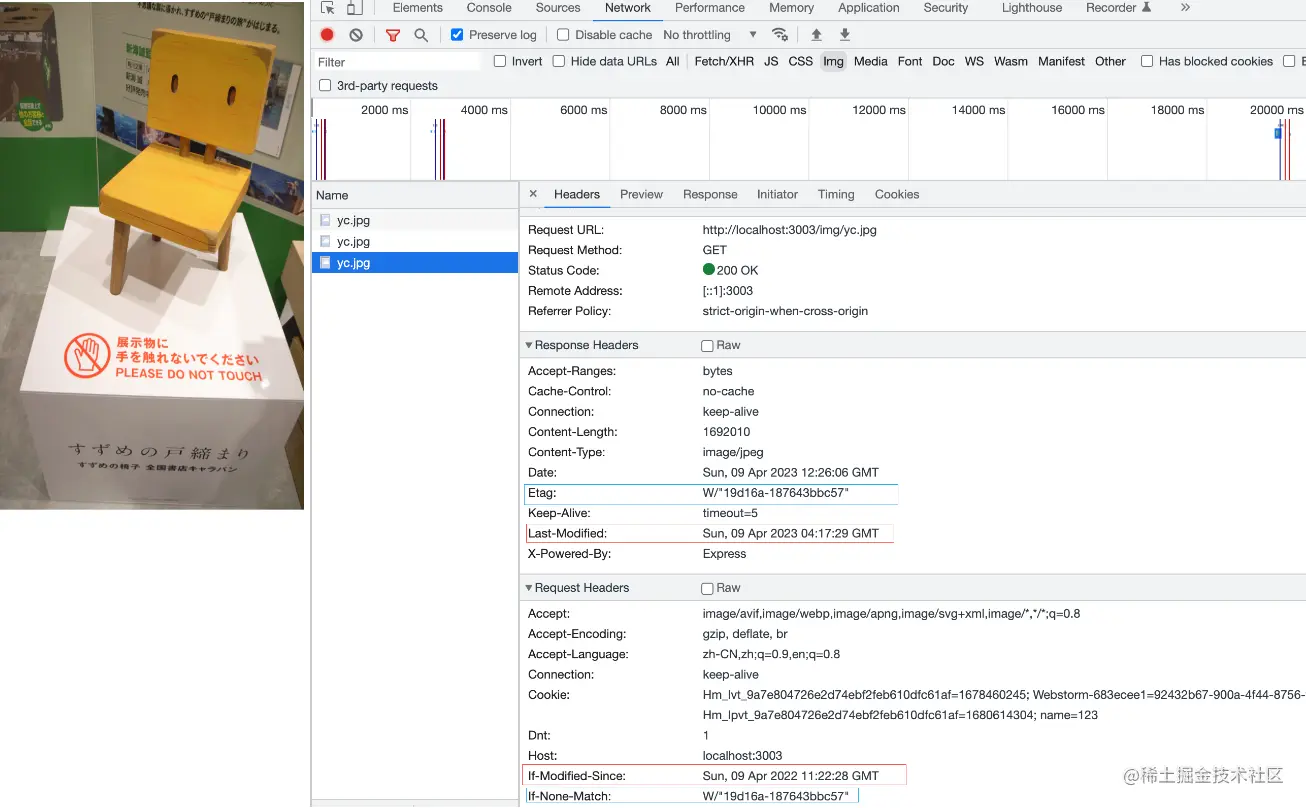Click the Name column header
This screenshot has width=1306, height=808.
point(415,195)
